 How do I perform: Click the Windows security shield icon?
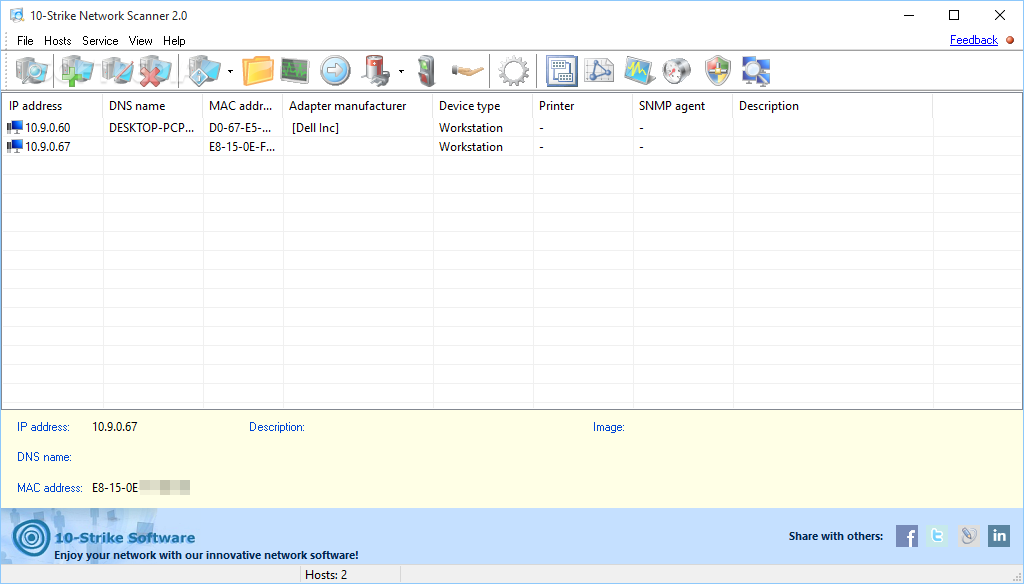click(718, 71)
